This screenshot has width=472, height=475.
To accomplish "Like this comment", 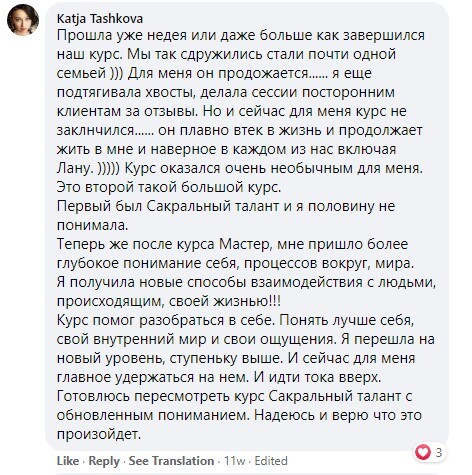I will click(68, 461).
